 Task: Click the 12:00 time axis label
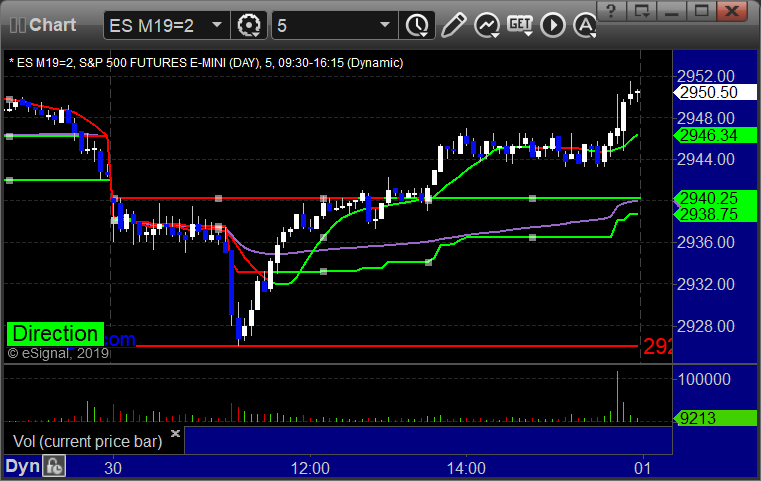tap(310, 468)
